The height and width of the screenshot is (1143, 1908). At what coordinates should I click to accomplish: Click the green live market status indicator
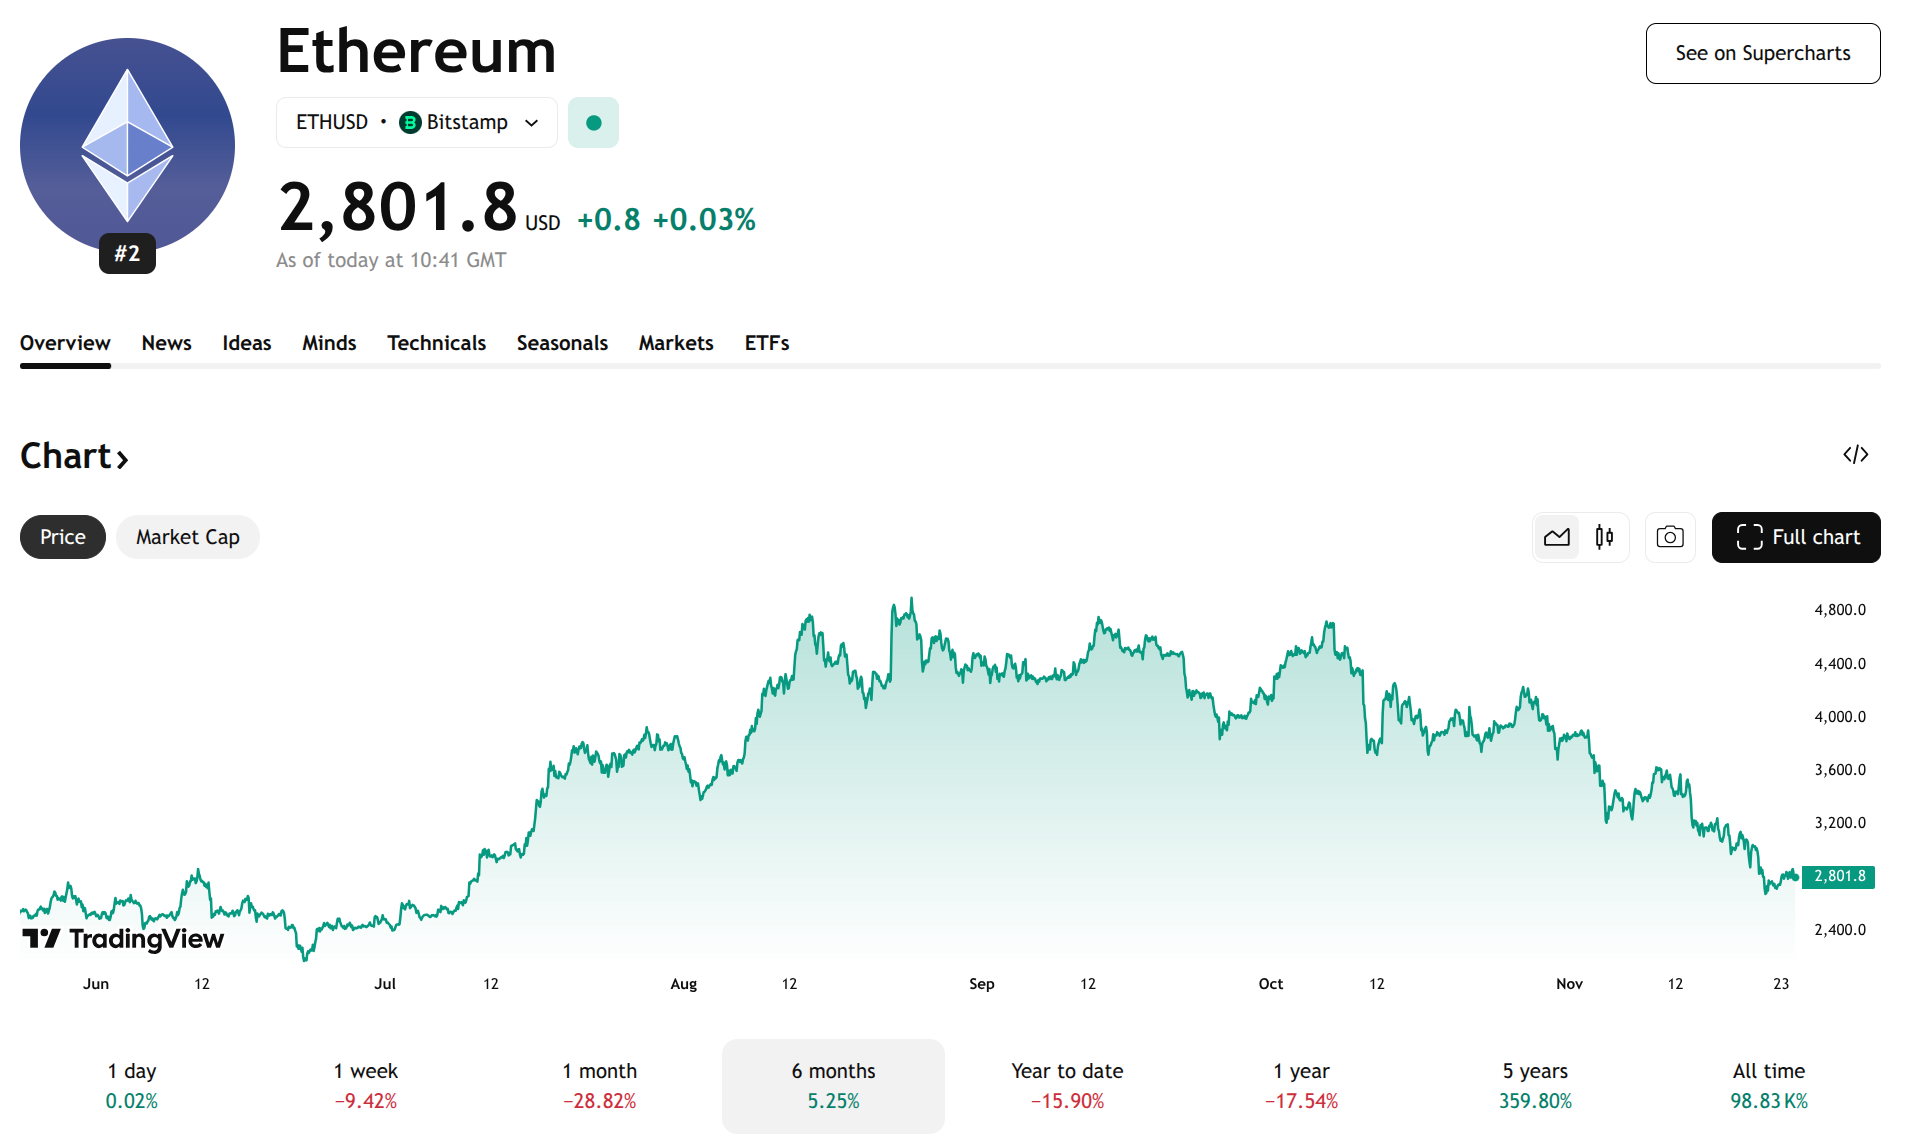(593, 121)
